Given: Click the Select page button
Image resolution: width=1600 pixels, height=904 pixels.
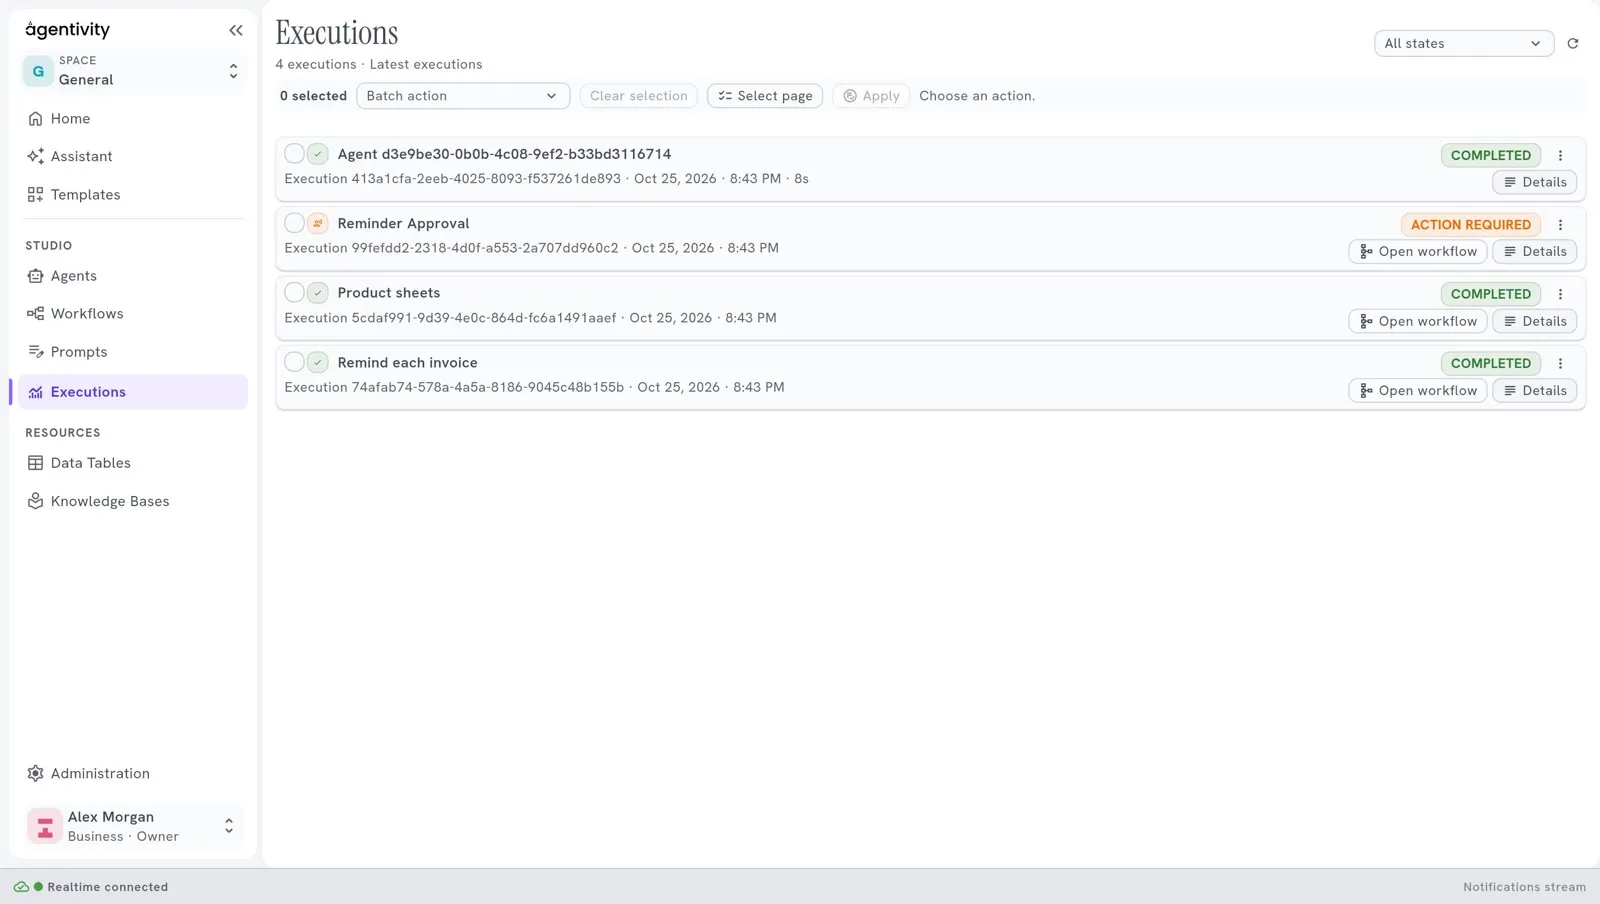Looking at the screenshot, I should 765,96.
